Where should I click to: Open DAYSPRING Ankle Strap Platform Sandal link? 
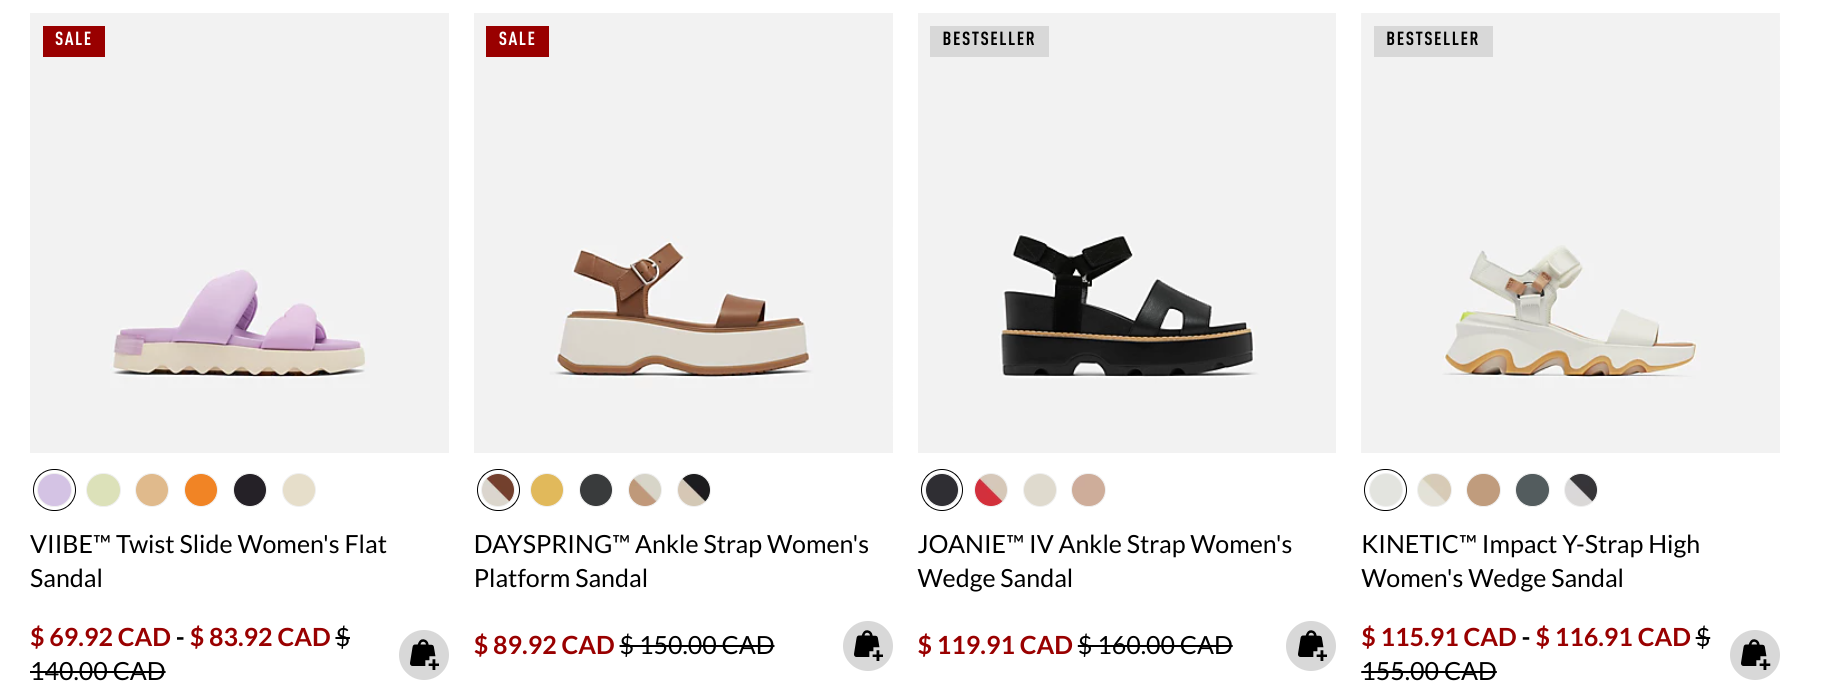click(x=671, y=561)
